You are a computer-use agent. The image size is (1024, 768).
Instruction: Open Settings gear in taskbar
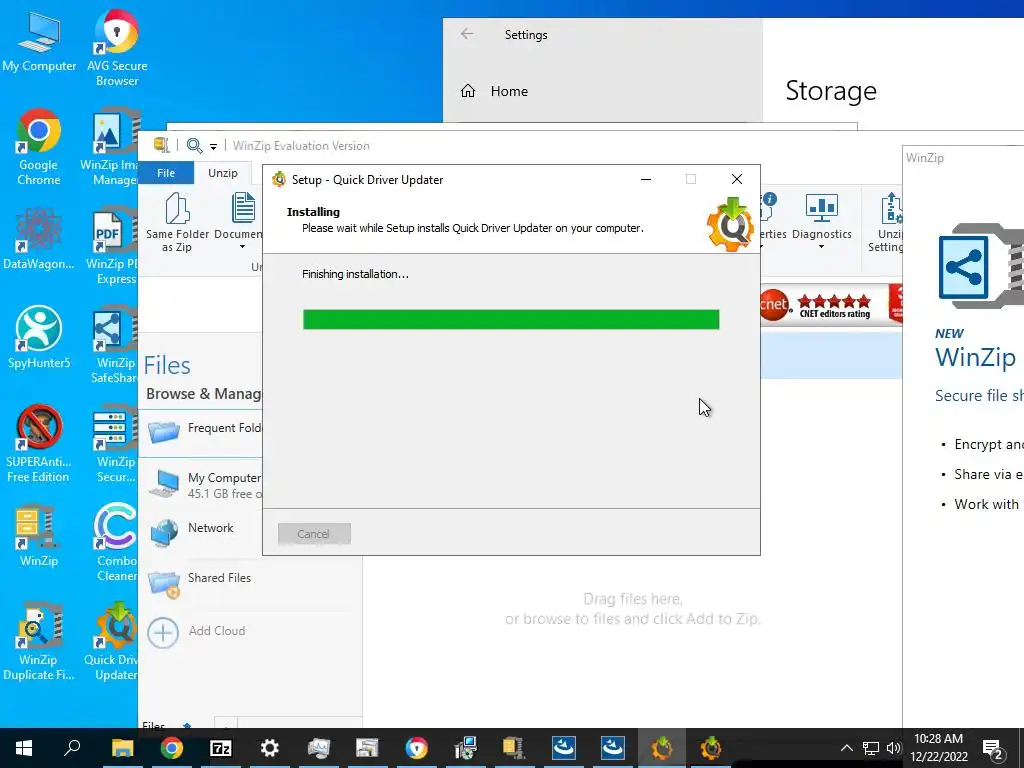(x=269, y=748)
